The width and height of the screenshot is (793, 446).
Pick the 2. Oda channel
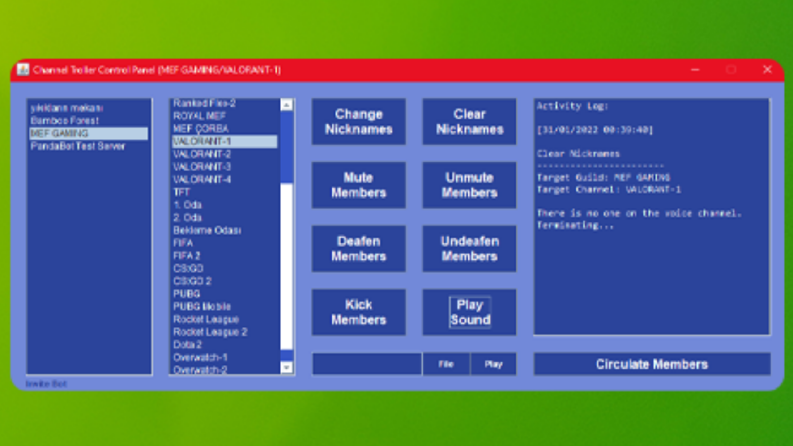[225, 217]
